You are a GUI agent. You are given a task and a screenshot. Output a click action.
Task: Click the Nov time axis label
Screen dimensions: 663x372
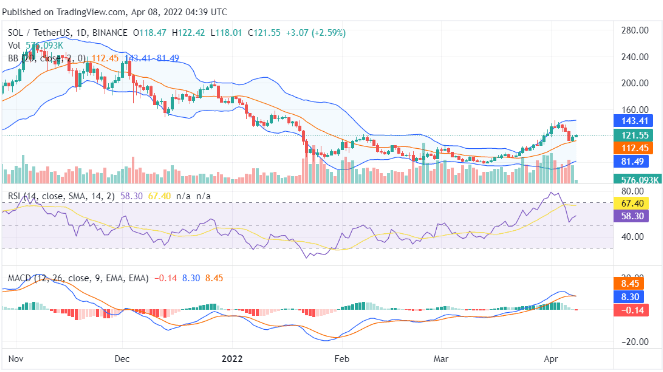(x=16, y=359)
